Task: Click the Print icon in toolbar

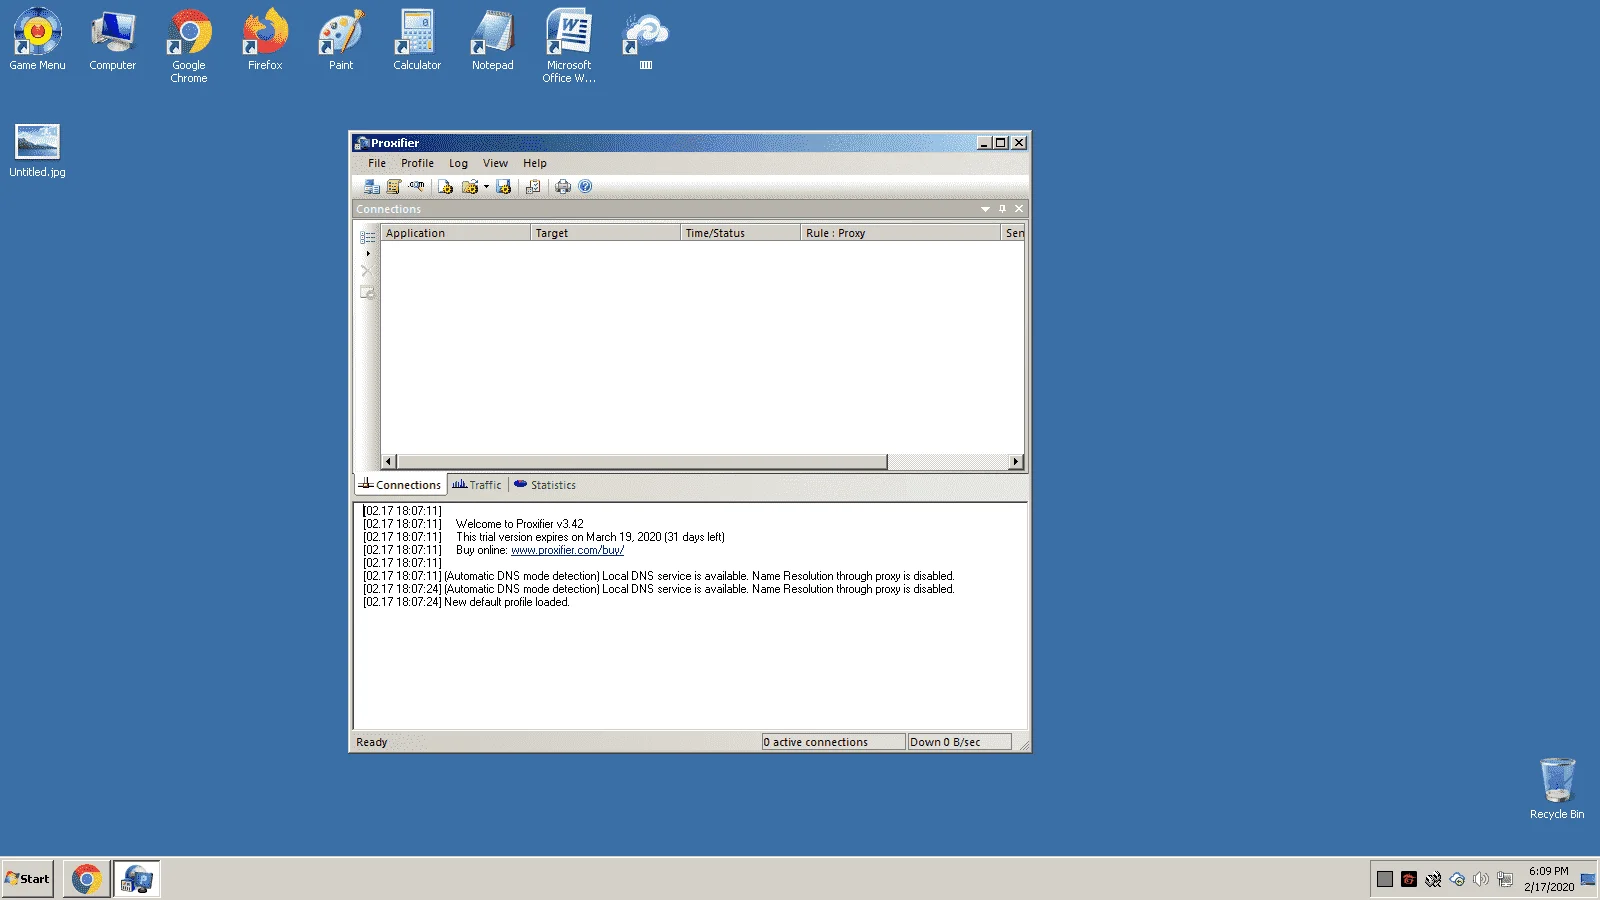Action: point(563,187)
